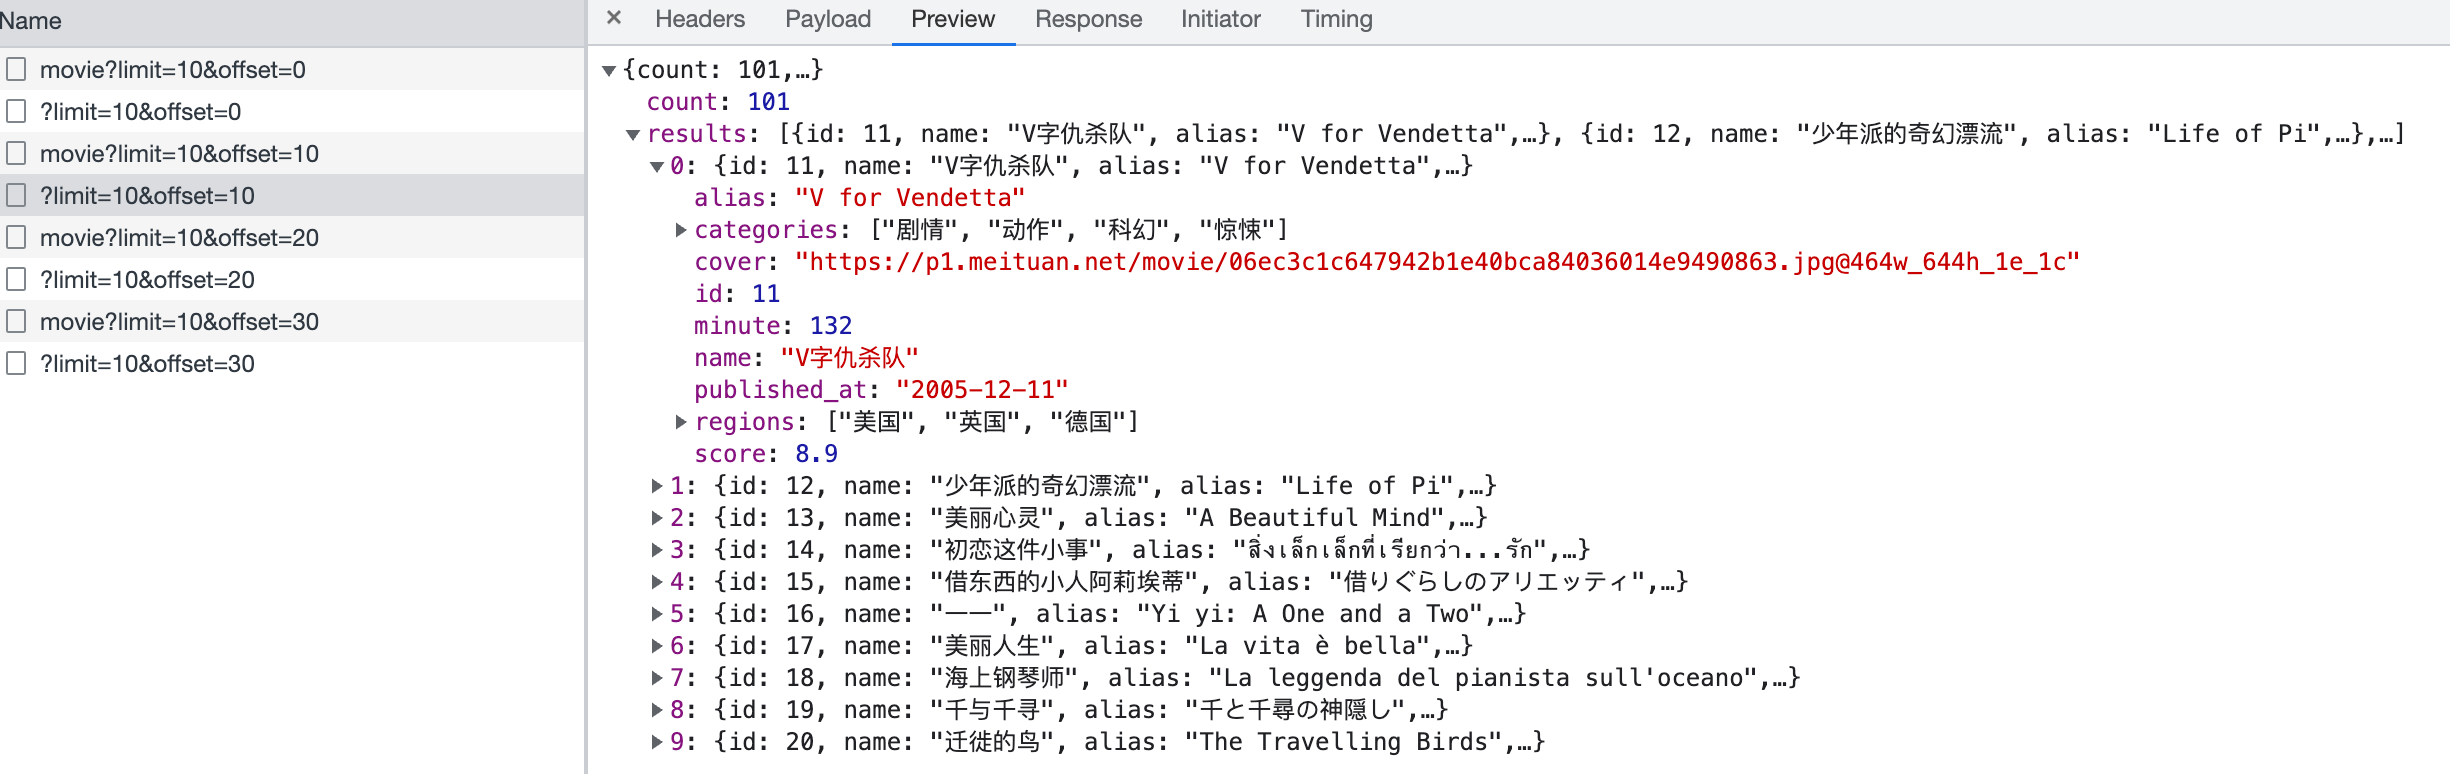
Task: Expand result 7 海上钢琴师
Action: tap(657, 678)
